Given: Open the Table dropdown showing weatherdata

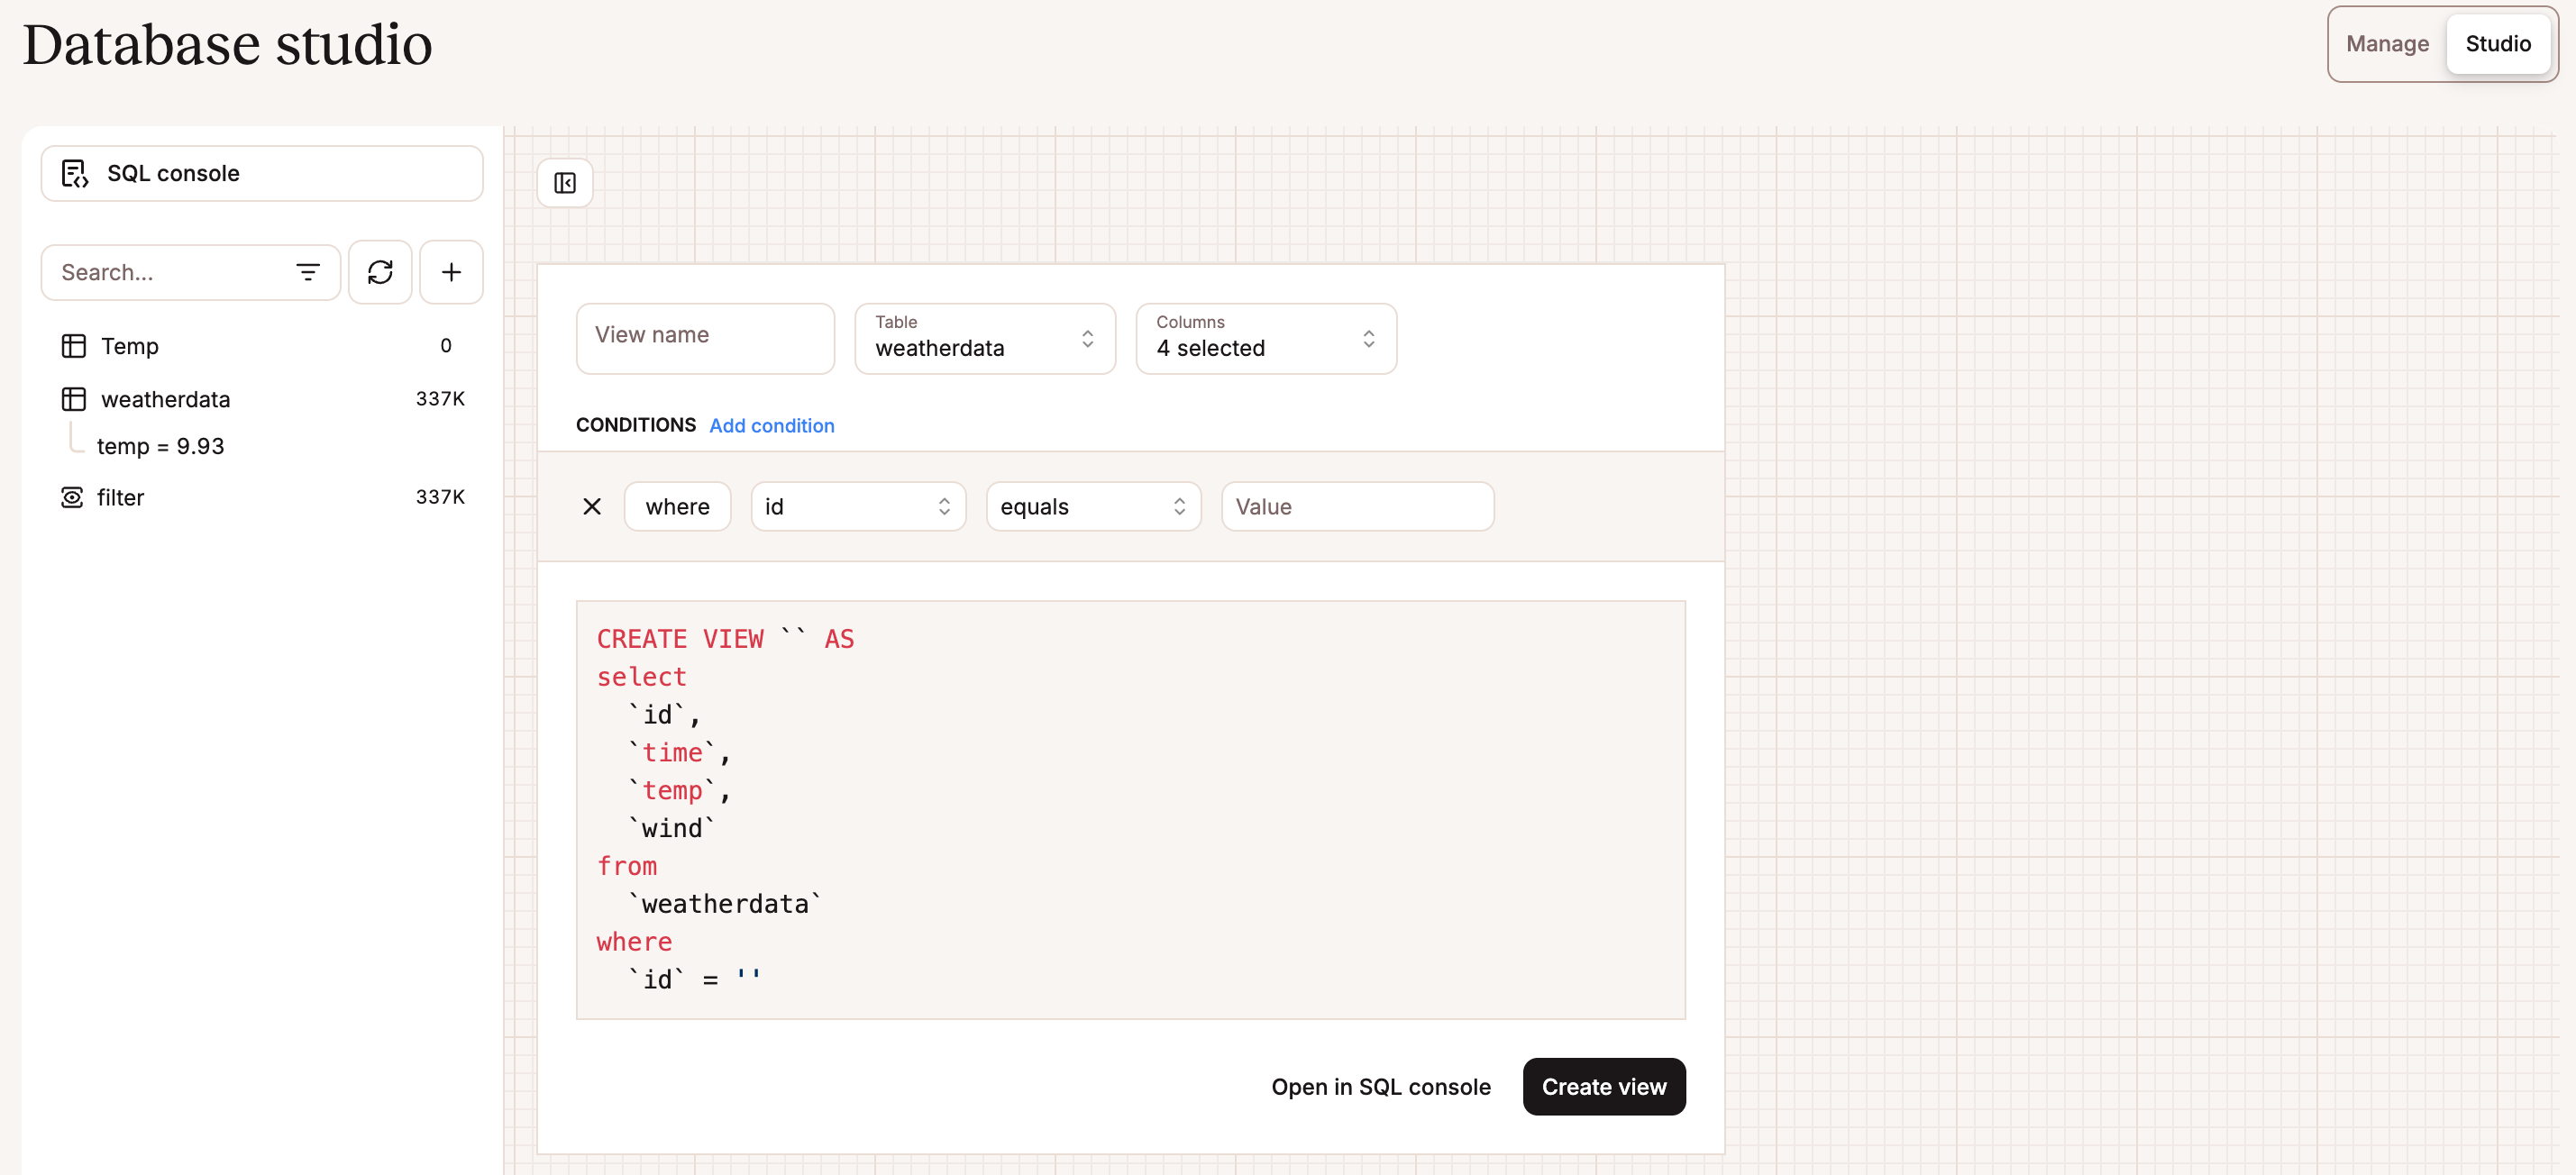Looking at the screenshot, I should pos(984,339).
